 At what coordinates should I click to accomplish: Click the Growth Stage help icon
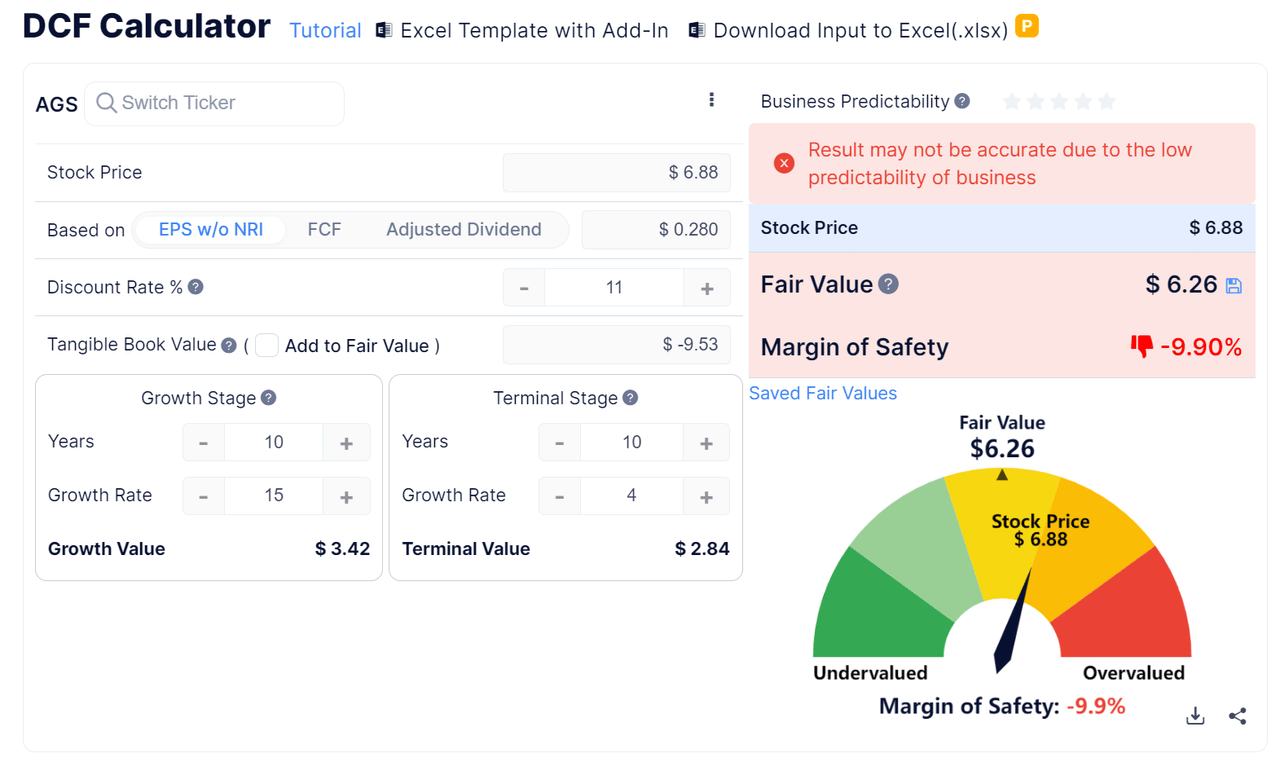269,398
